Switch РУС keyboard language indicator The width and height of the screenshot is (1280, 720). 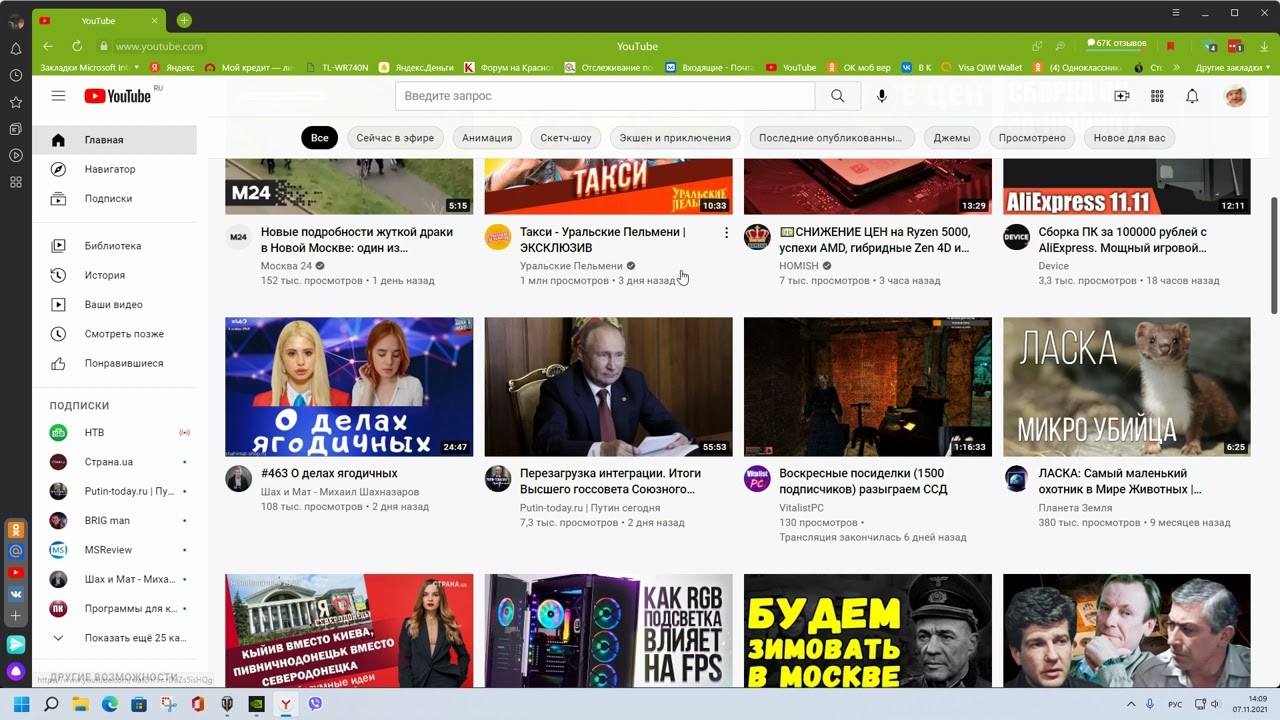pyautogui.click(x=1176, y=704)
